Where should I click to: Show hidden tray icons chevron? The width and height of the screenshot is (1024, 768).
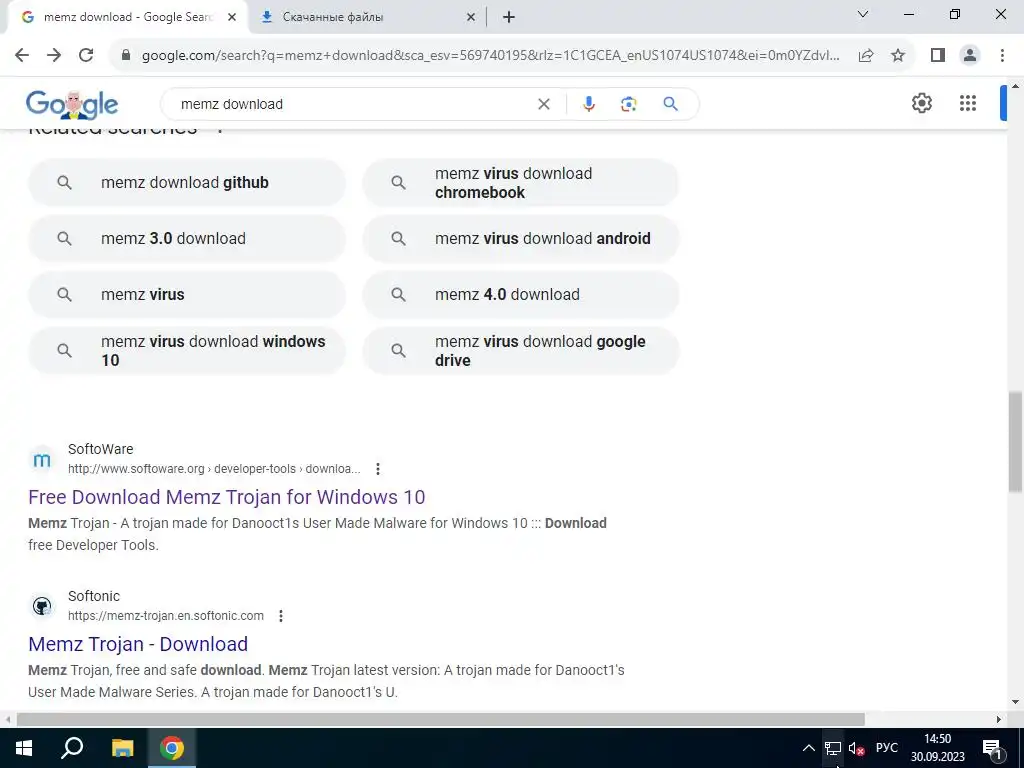tap(808, 748)
